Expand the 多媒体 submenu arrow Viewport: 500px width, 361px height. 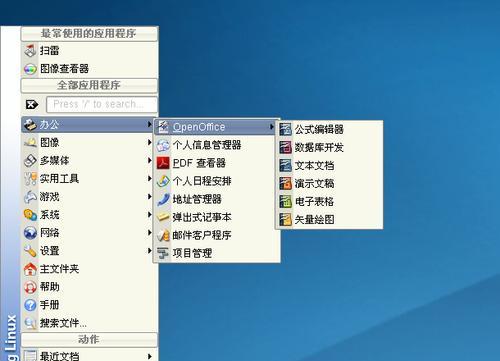pos(149,160)
